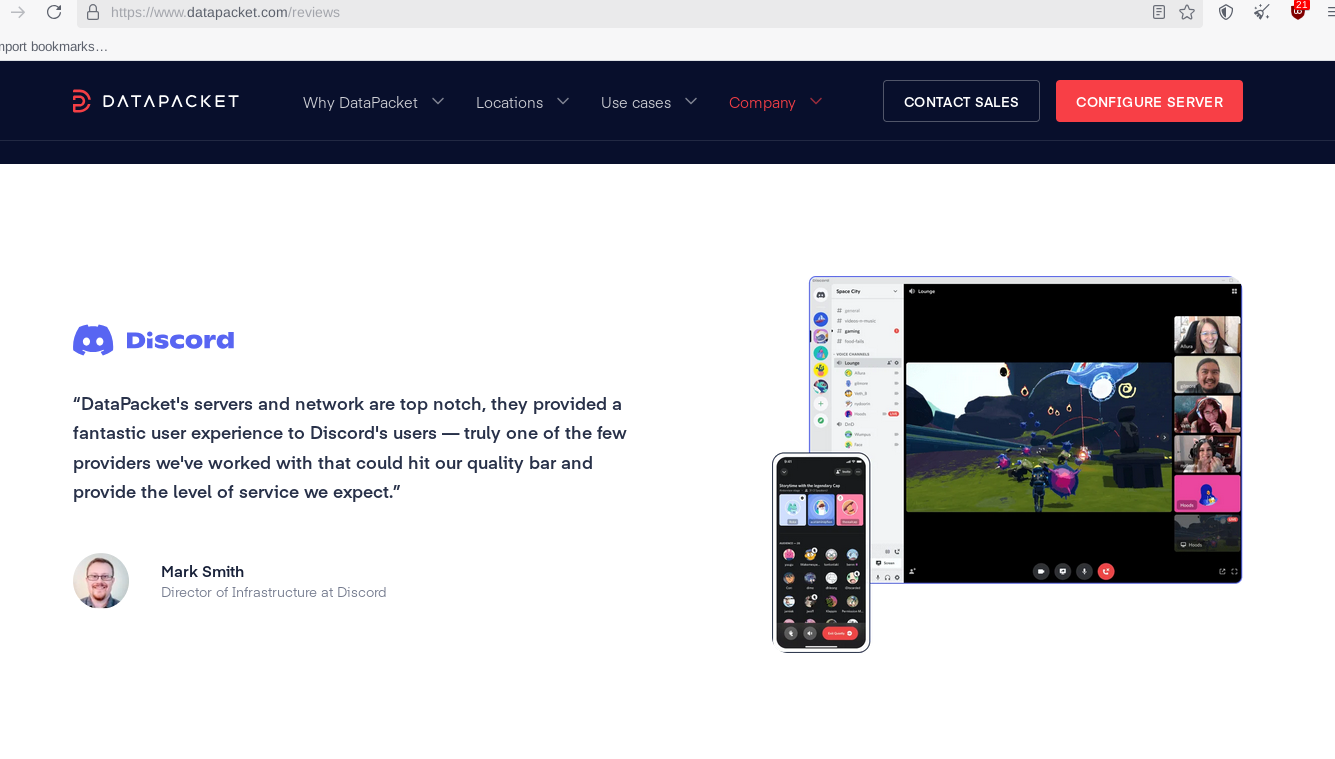
Task: Open the Company menu
Action: pyautogui.click(x=762, y=102)
